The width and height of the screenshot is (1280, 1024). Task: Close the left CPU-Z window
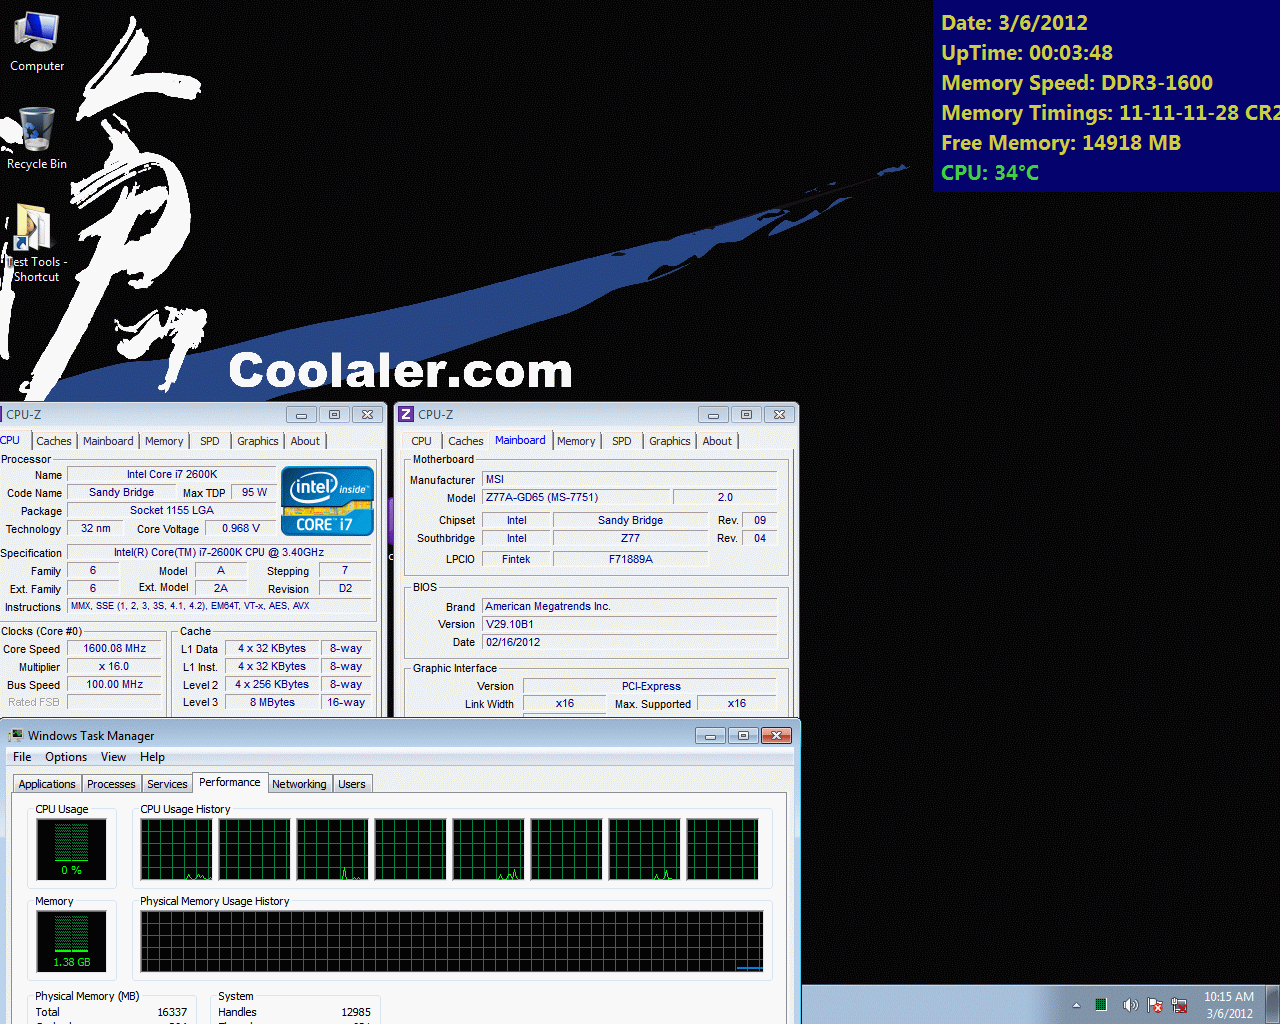(x=367, y=414)
